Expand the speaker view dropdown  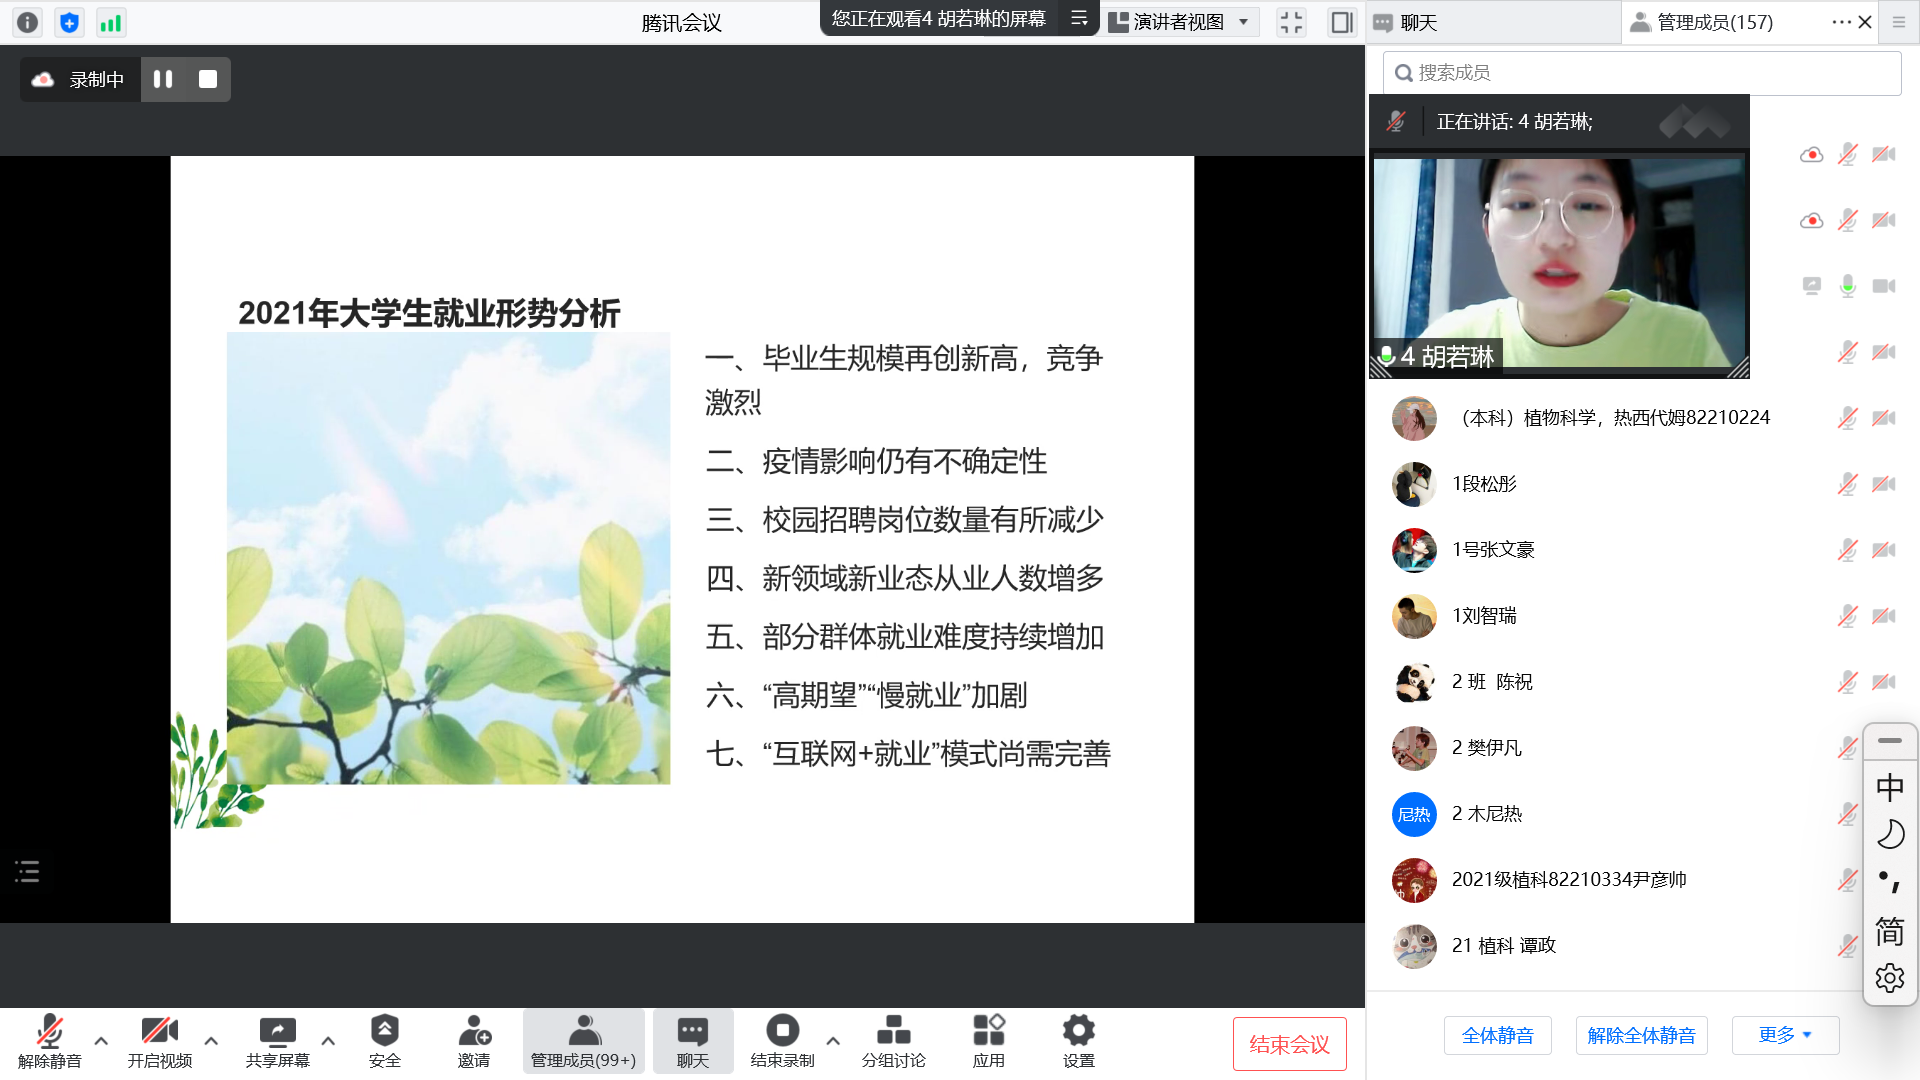click(x=1244, y=22)
